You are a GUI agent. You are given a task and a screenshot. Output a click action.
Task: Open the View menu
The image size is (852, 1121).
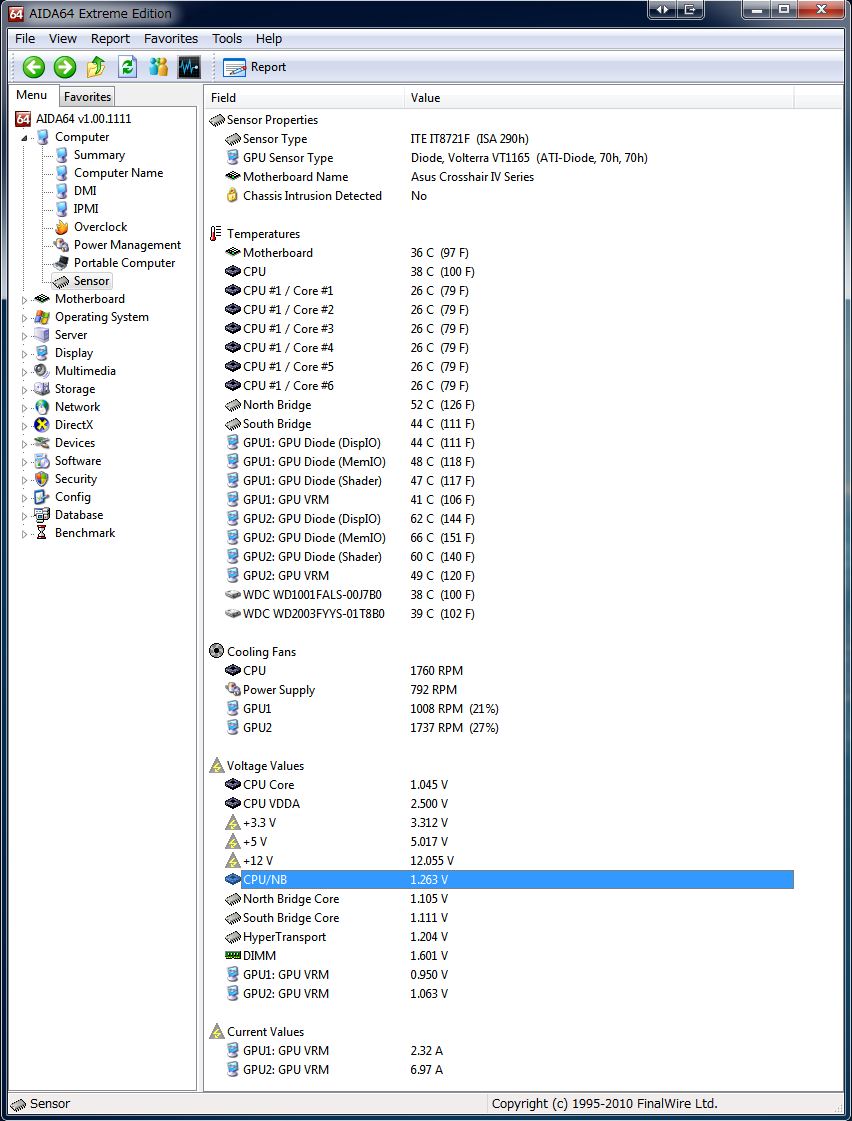(63, 39)
